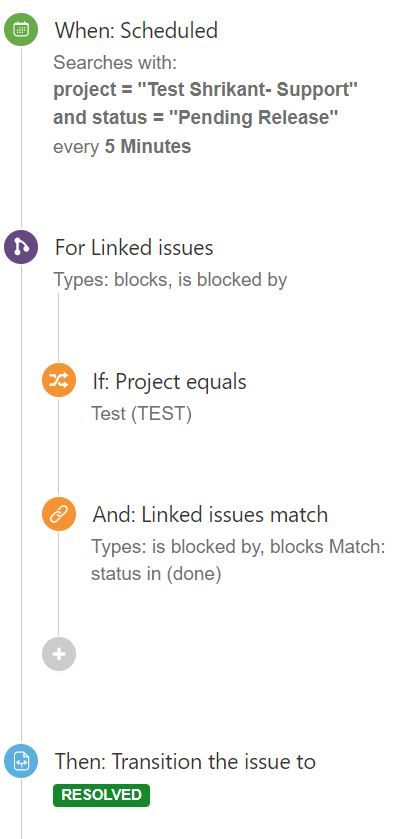Open the When: Scheduled trigger title
This screenshot has width=407, height=839.
point(136,30)
